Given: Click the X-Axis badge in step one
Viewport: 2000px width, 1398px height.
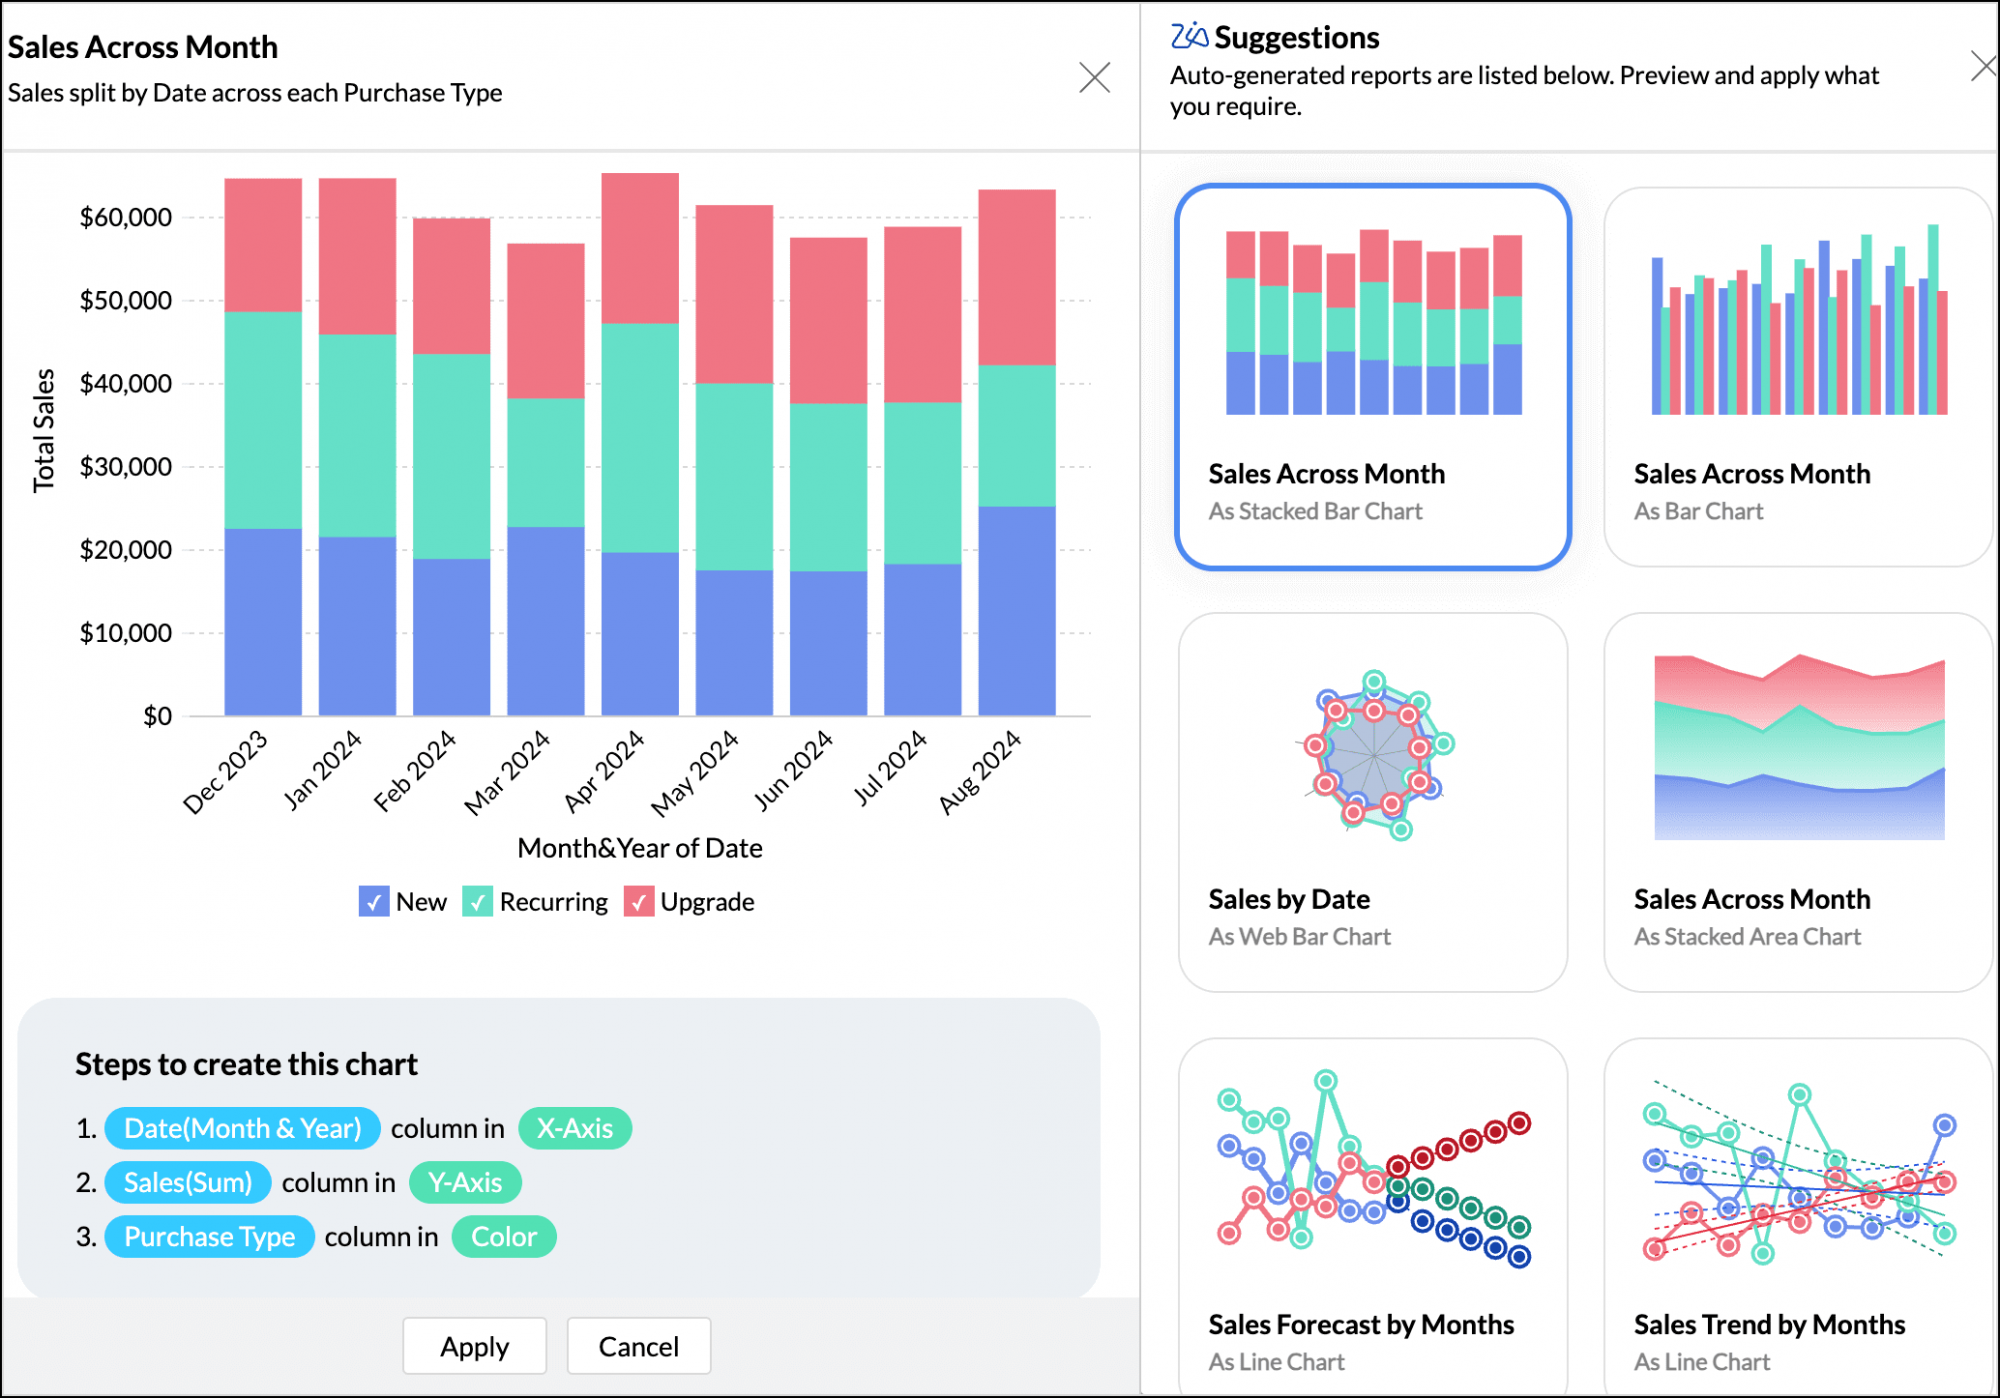Looking at the screenshot, I should click(x=575, y=1128).
